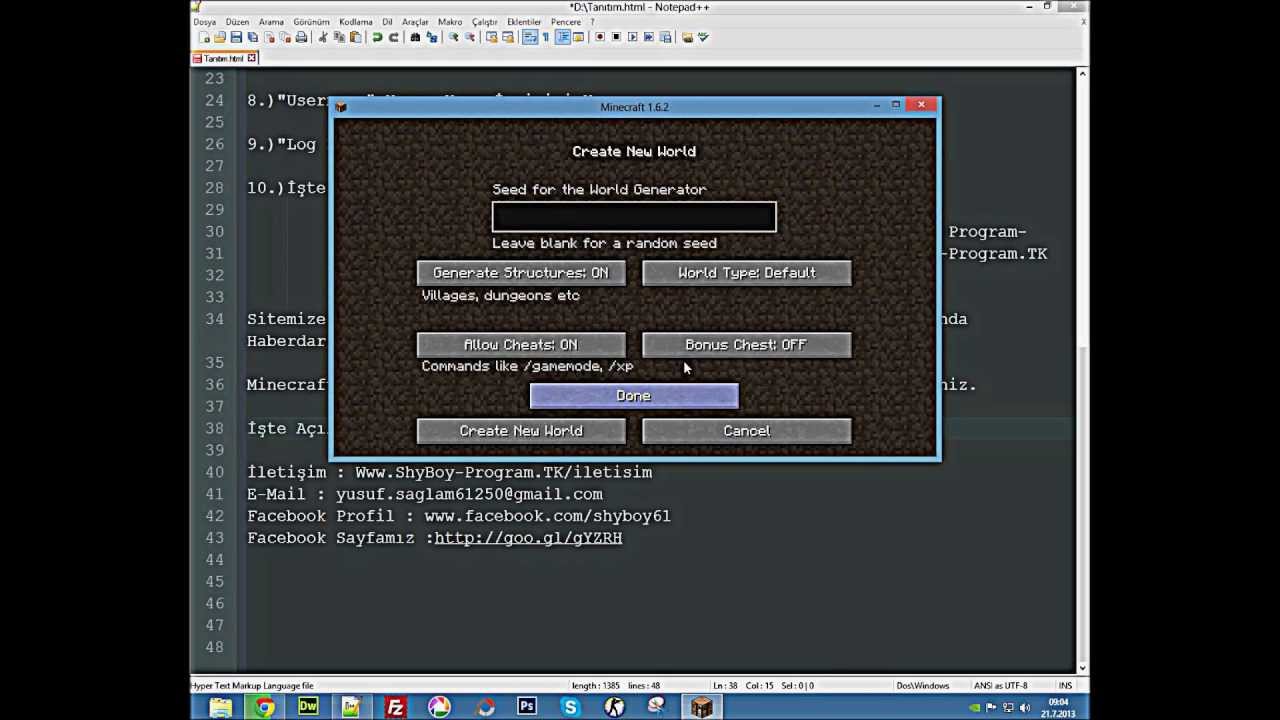Click the İletişim line 40 text
1280x720 pixels.
tap(450, 472)
